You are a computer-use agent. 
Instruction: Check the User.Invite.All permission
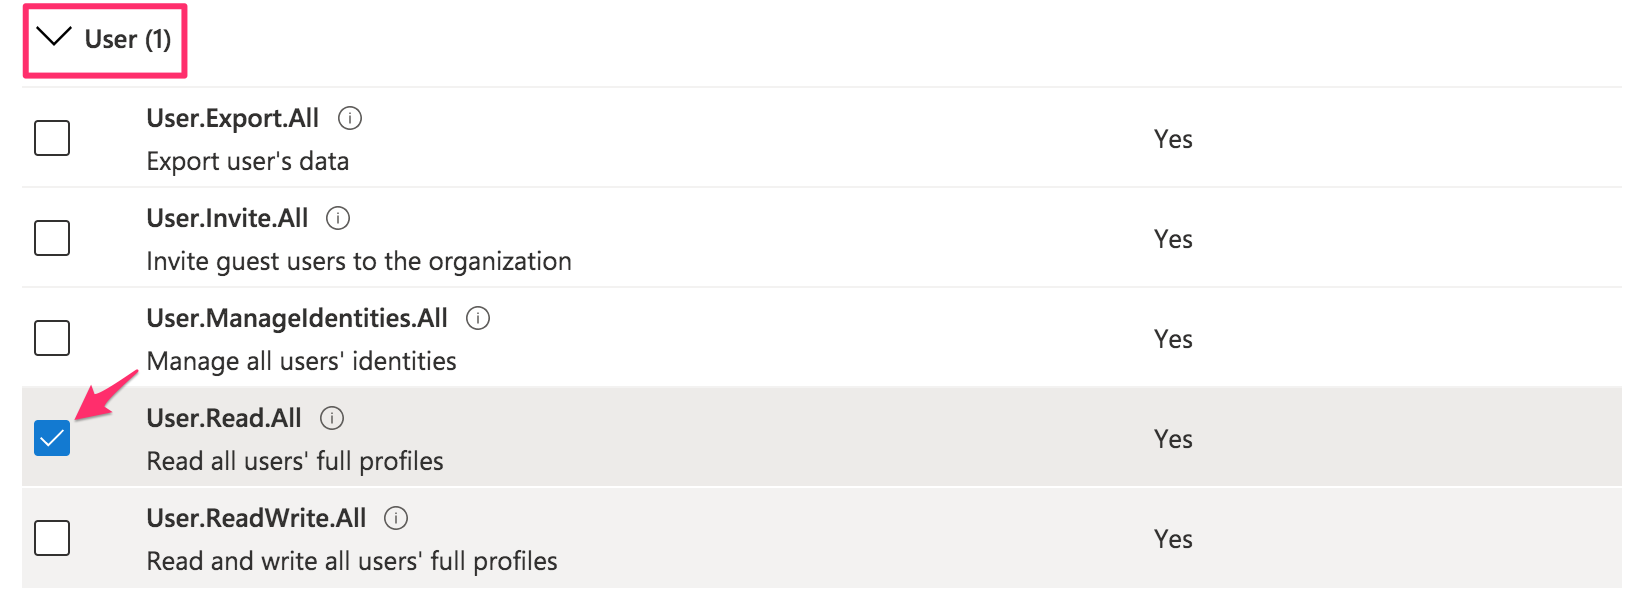[x=51, y=238]
